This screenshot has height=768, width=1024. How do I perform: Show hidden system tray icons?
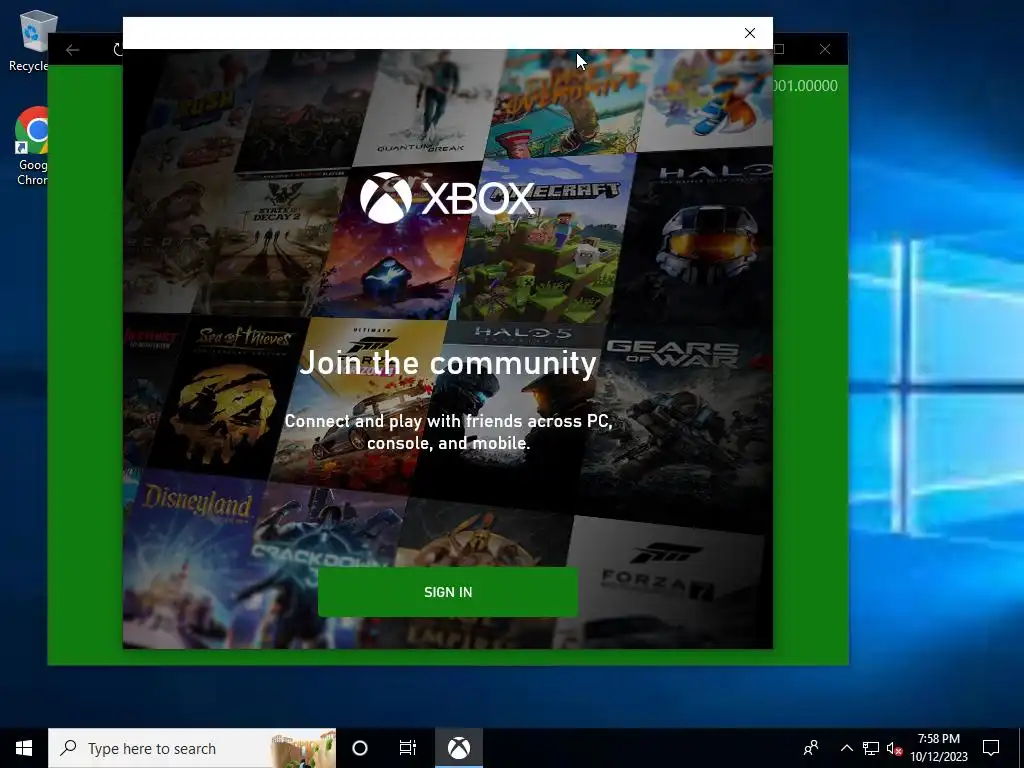point(846,748)
